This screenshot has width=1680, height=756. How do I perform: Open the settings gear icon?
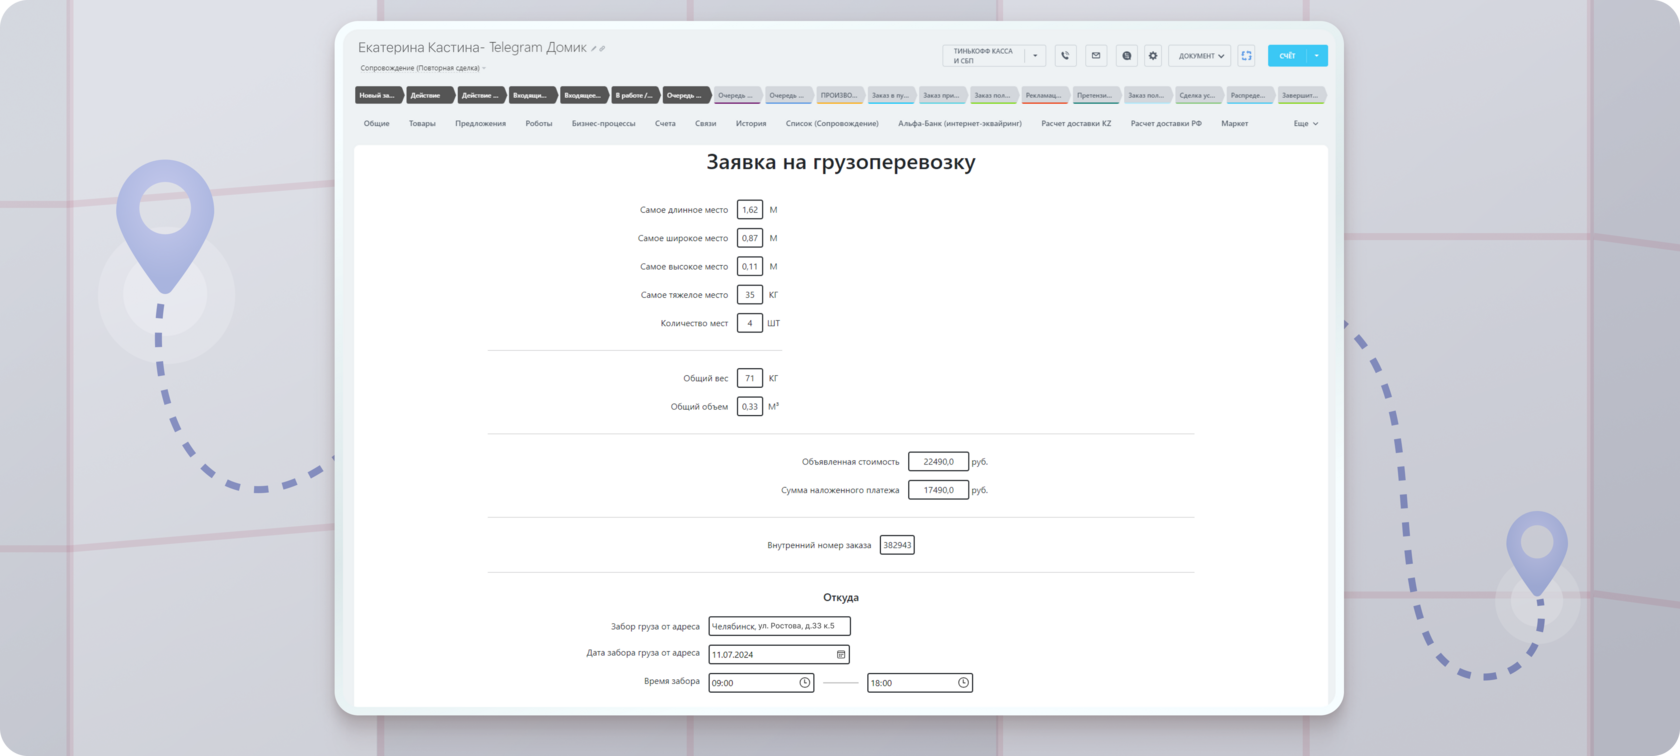click(1153, 56)
